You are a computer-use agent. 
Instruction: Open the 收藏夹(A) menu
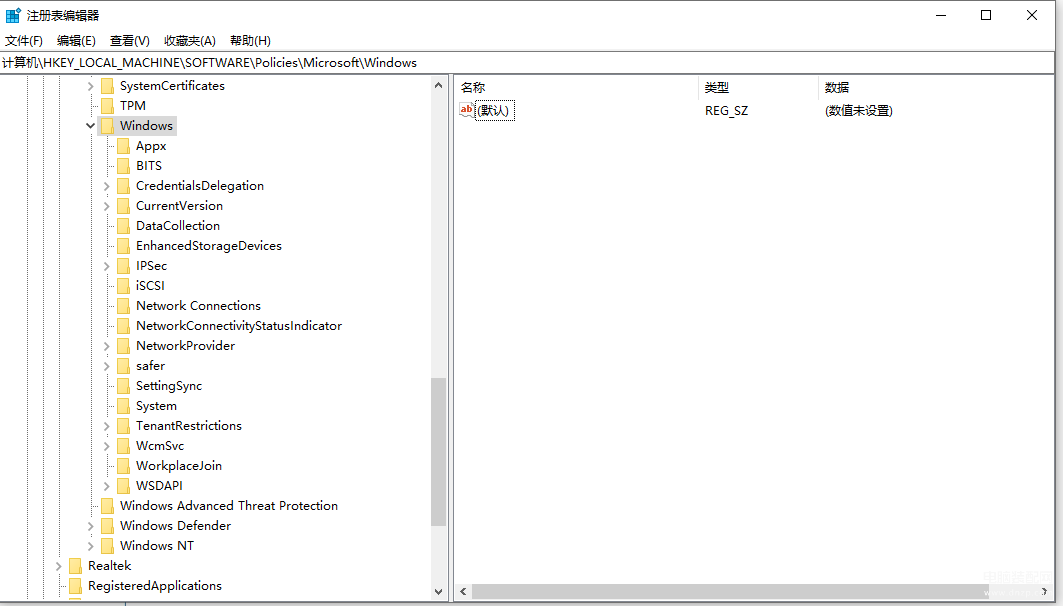[190, 41]
